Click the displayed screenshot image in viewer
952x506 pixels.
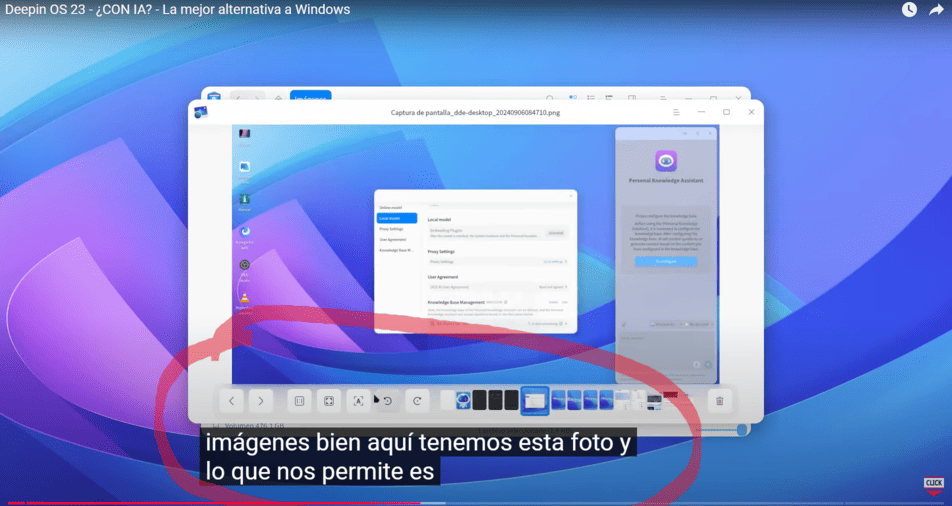[475, 255]
